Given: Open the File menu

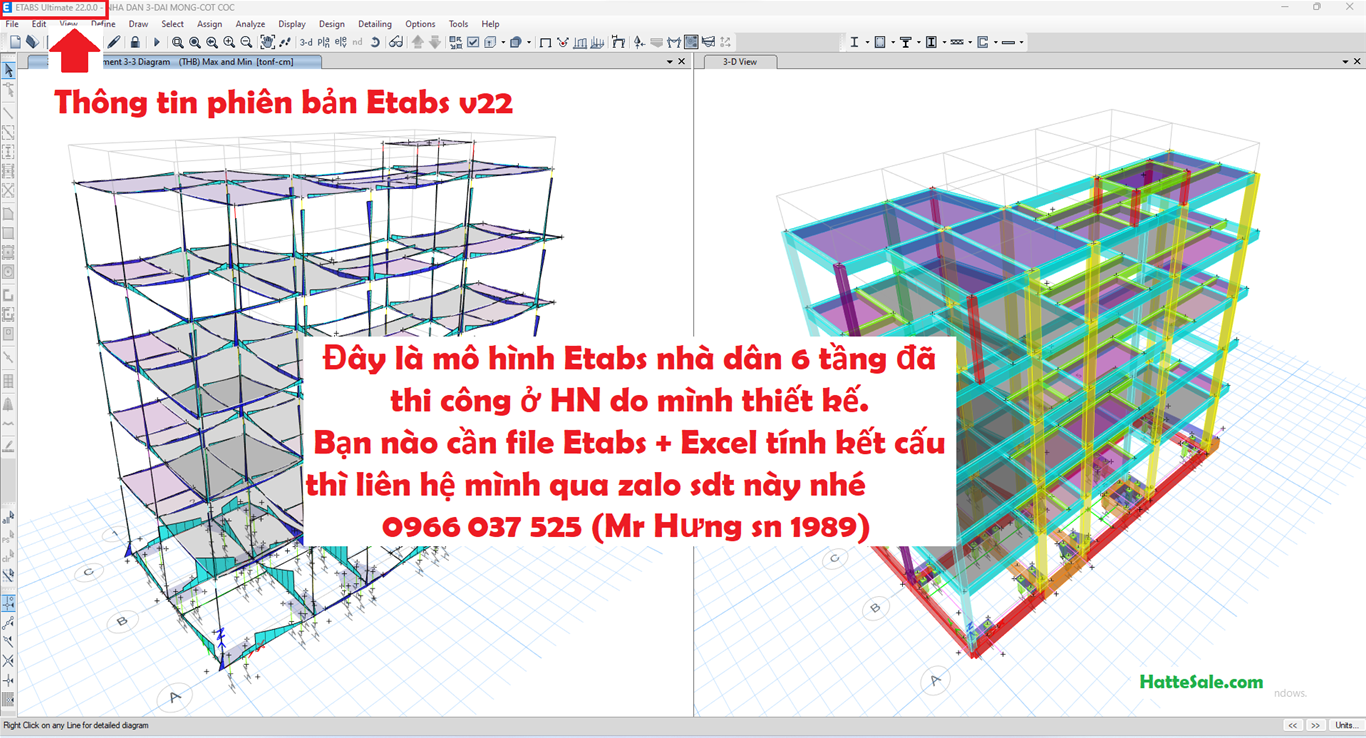Looking at the screenshot, I should pos(12,24).
